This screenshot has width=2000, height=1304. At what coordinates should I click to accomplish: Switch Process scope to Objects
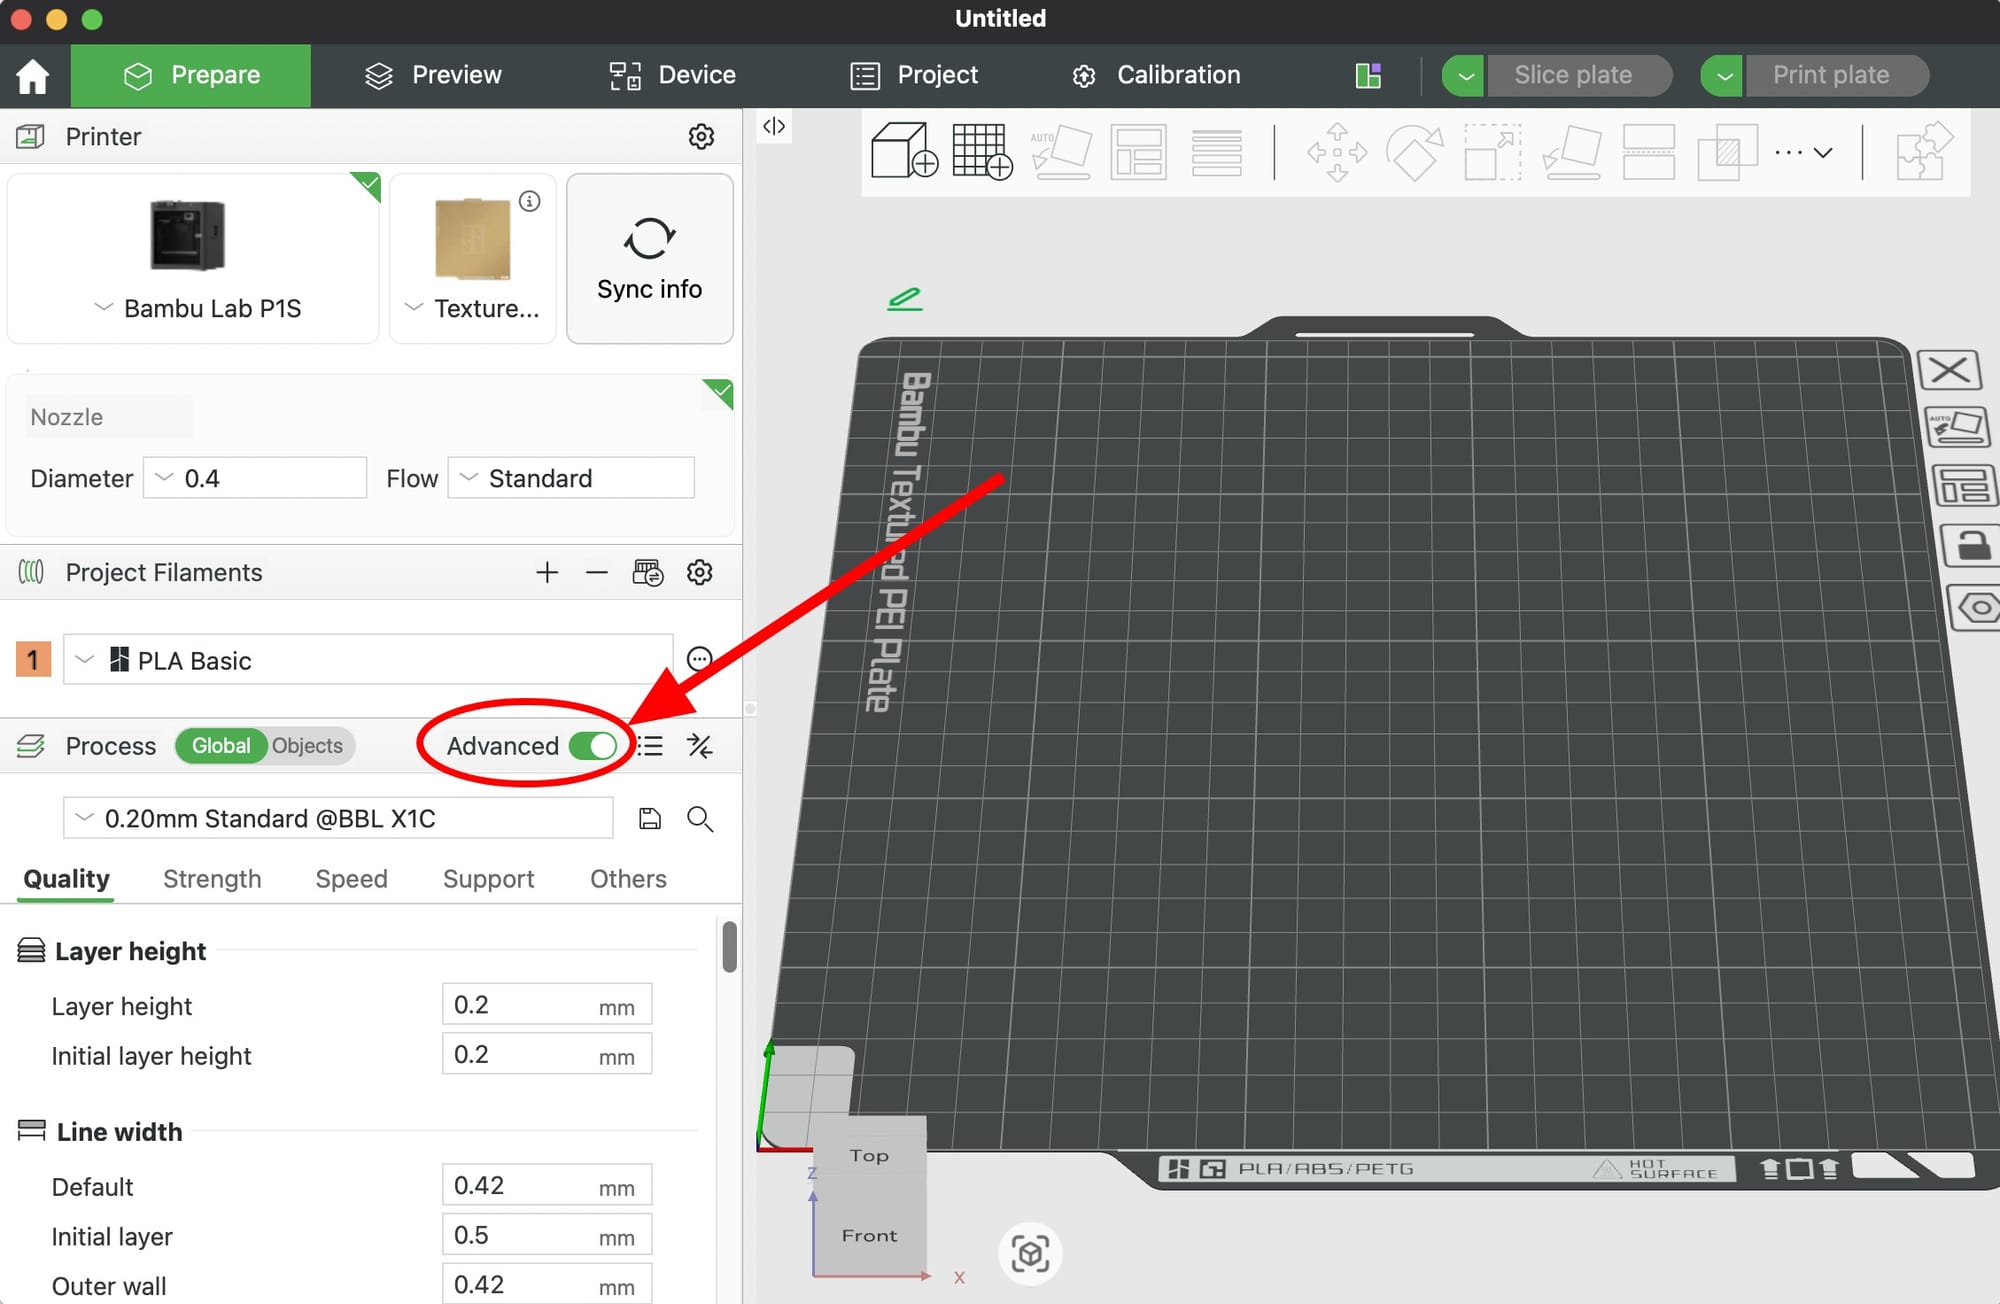(x=307, y=746)
